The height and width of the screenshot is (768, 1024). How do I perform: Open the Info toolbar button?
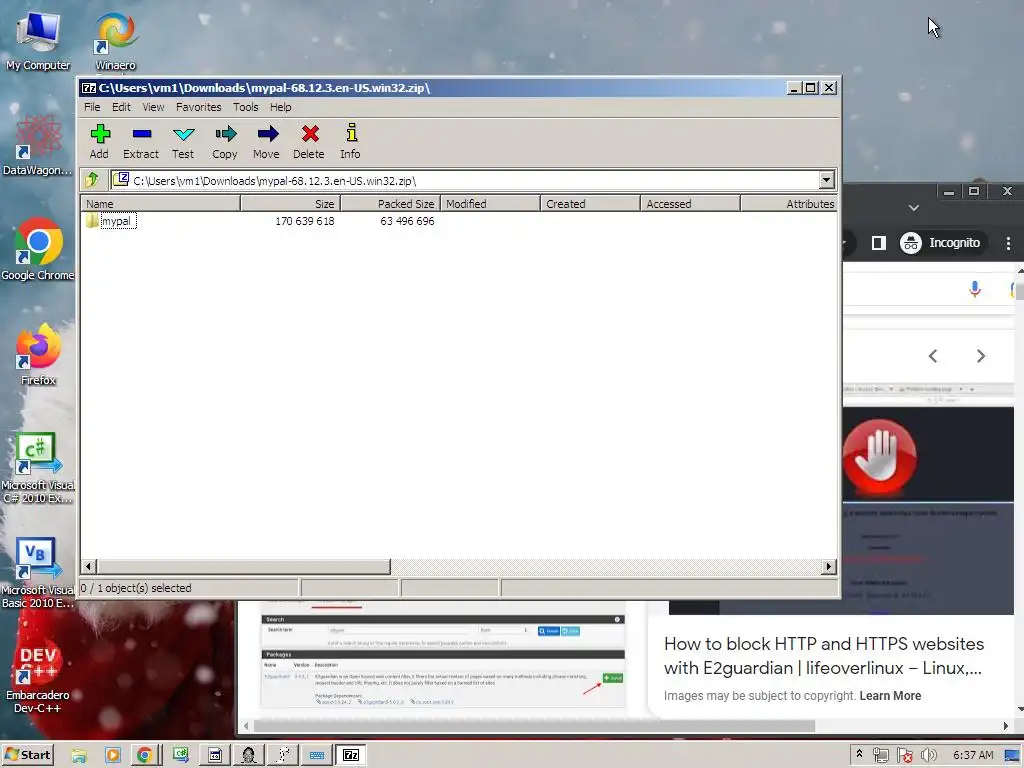(x=350, y=141)
